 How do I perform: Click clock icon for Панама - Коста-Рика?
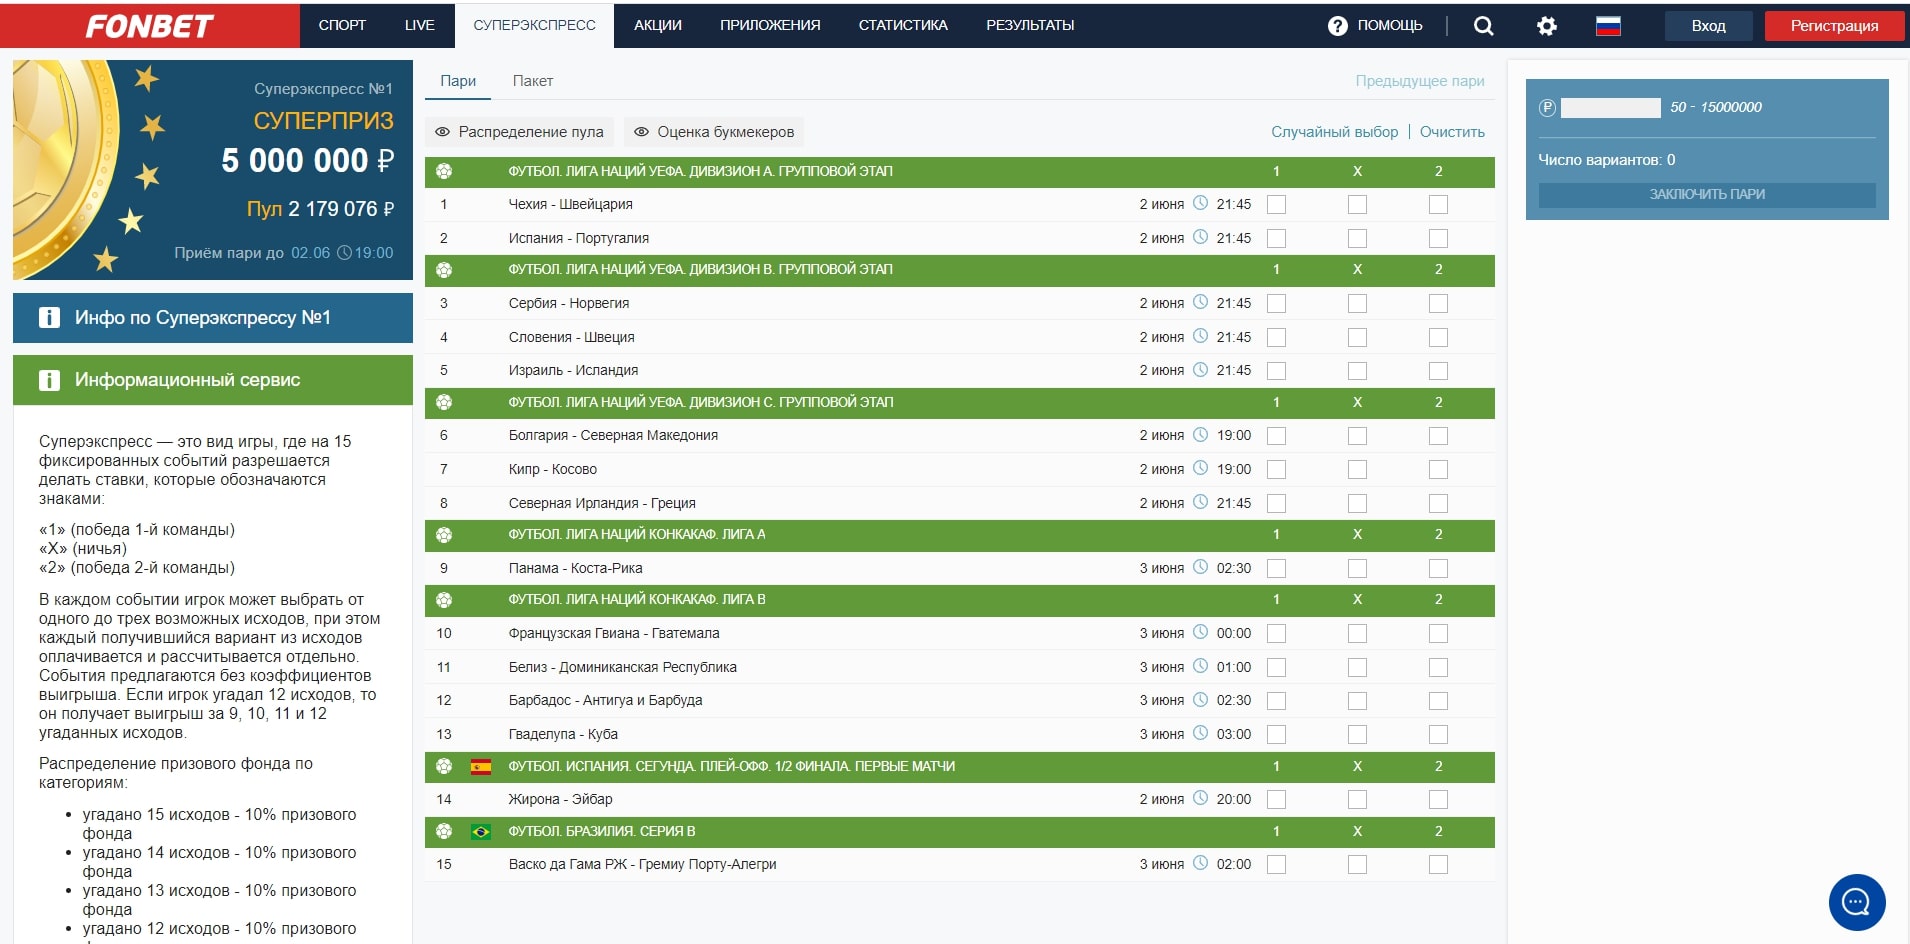coord(1201,567)
